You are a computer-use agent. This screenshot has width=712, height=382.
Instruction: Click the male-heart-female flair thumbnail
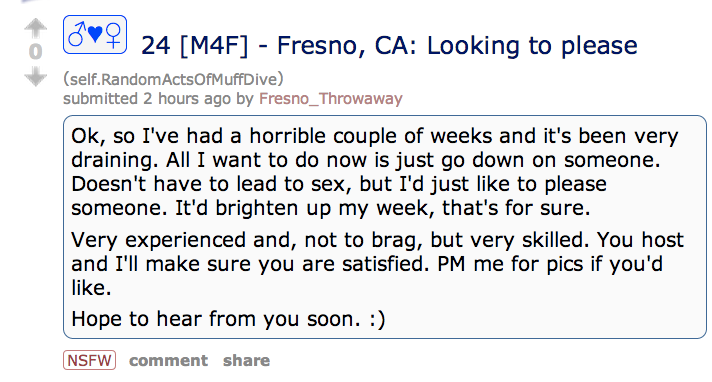(95, 35)
